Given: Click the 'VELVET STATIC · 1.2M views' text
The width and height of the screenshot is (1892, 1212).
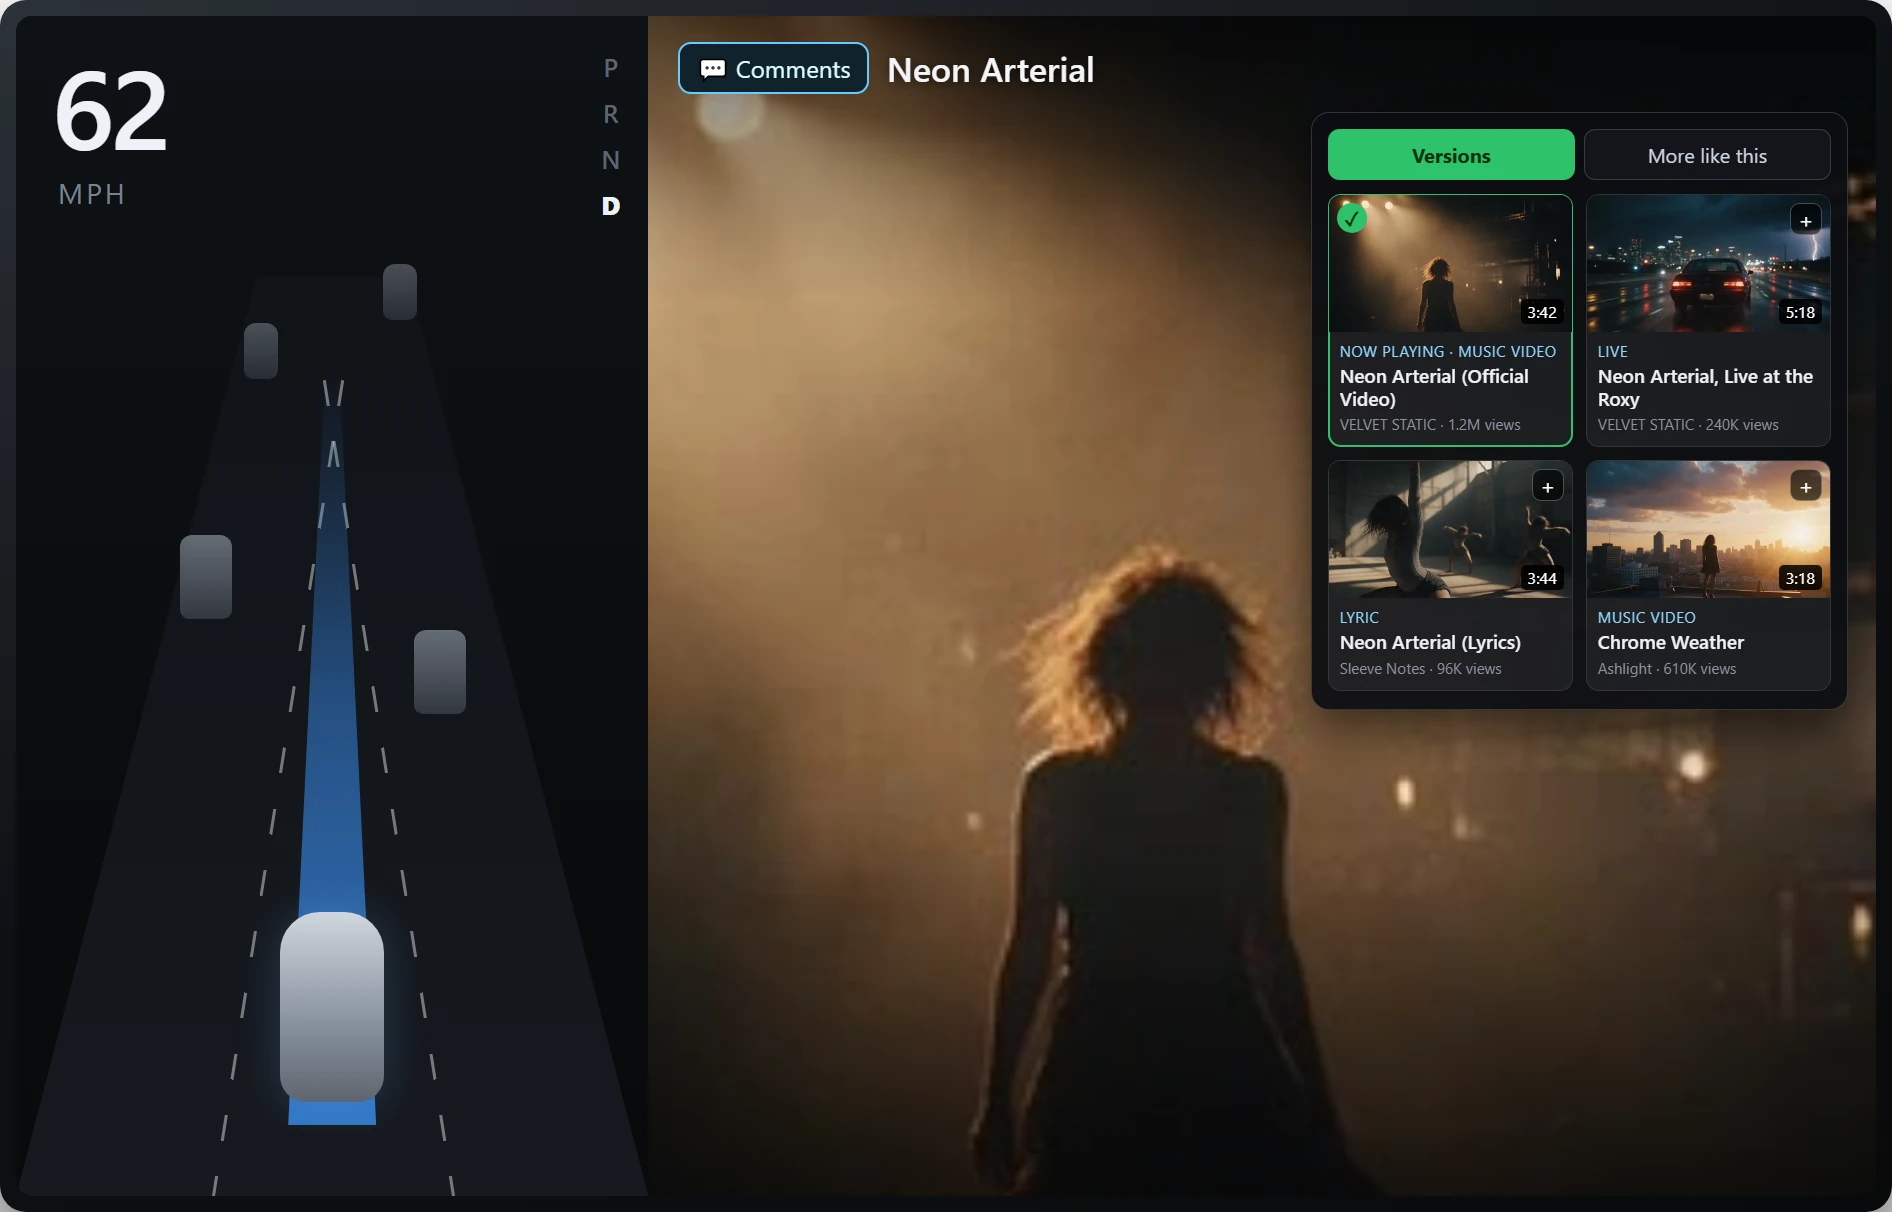Looking at the screenshot, I should pos(1429,425).
